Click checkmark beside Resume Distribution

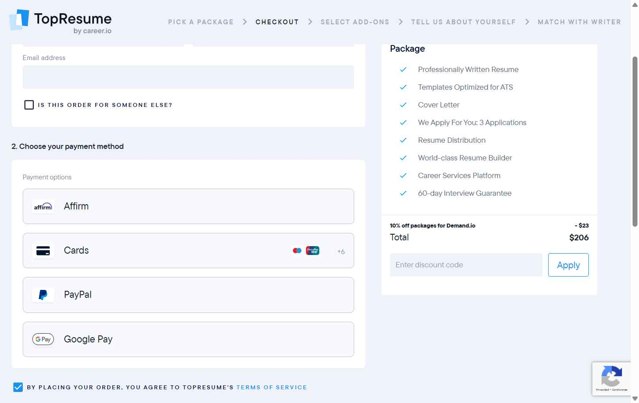403,140
